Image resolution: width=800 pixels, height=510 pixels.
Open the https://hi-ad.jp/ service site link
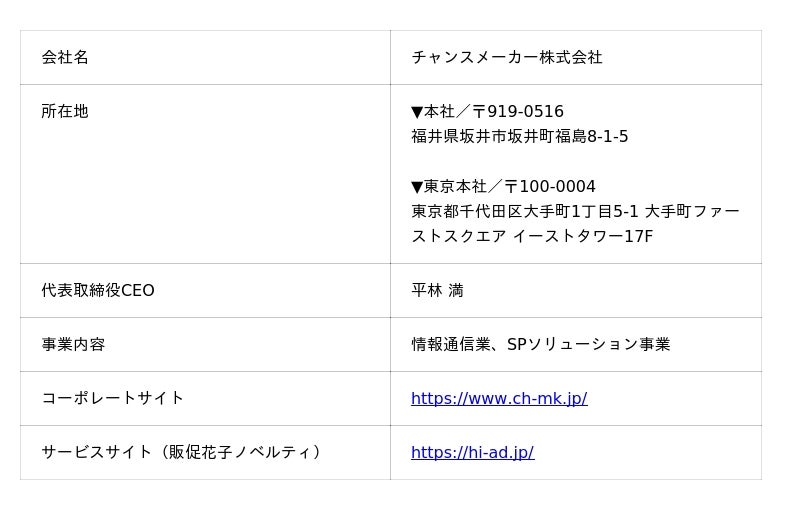click(x=472, y=452)
